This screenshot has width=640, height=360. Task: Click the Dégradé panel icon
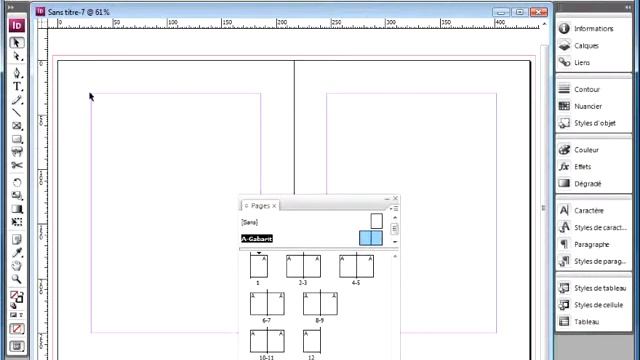[564, 183]
